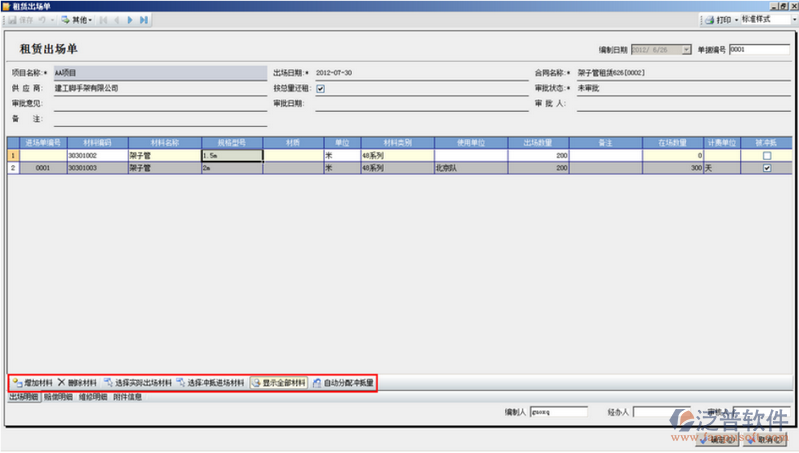
Task: Click the 审批状态 field 未审批
Action: pyautogui.click(x=683, y=88)
